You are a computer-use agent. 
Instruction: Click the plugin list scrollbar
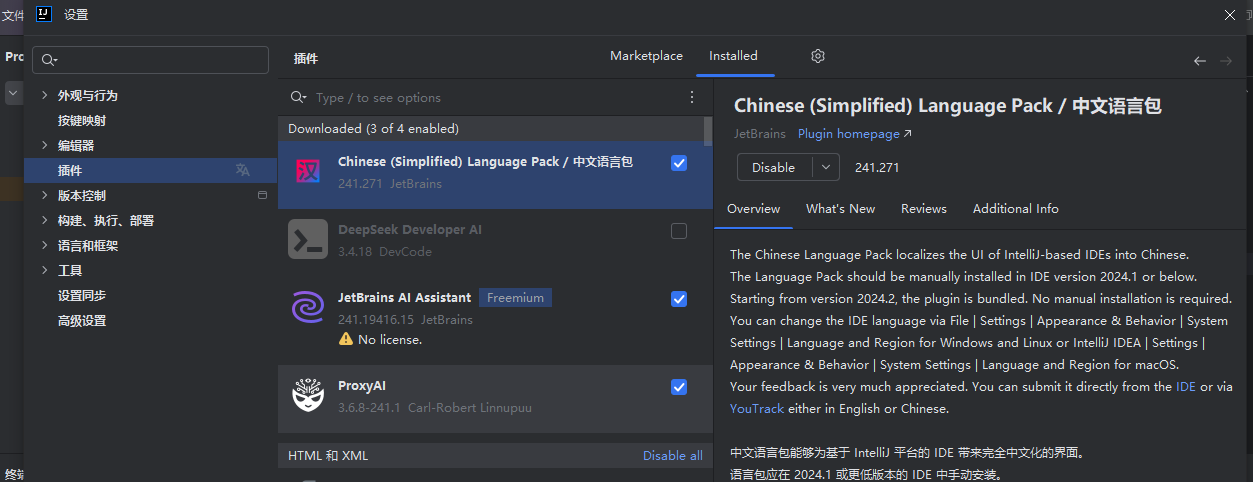pos(708,130)
